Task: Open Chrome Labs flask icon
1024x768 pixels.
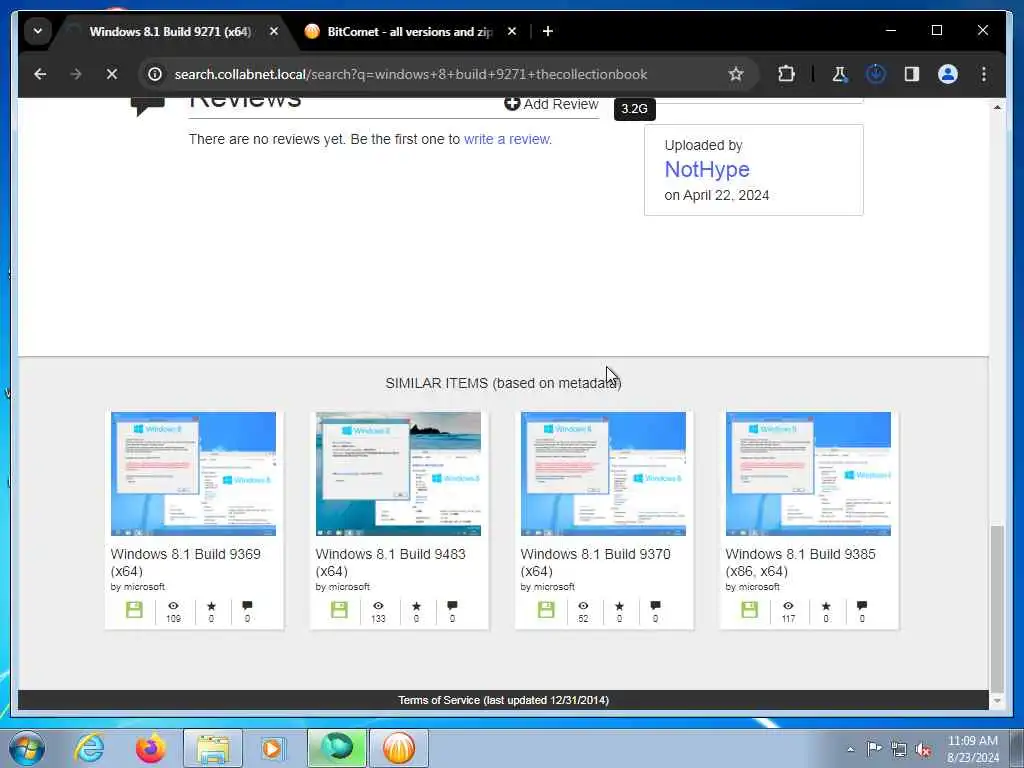Action: point(839,74)
